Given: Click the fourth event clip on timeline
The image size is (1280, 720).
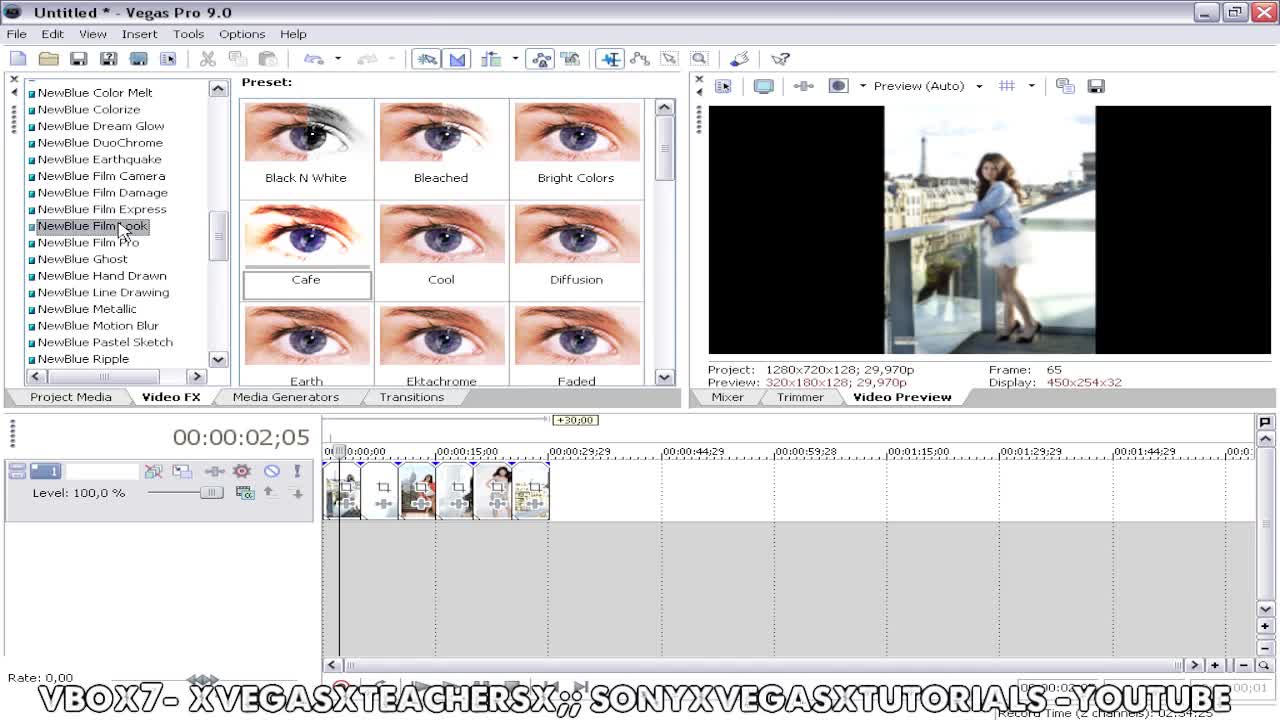Looking at the screenshot, I should (x=457, y=490).
